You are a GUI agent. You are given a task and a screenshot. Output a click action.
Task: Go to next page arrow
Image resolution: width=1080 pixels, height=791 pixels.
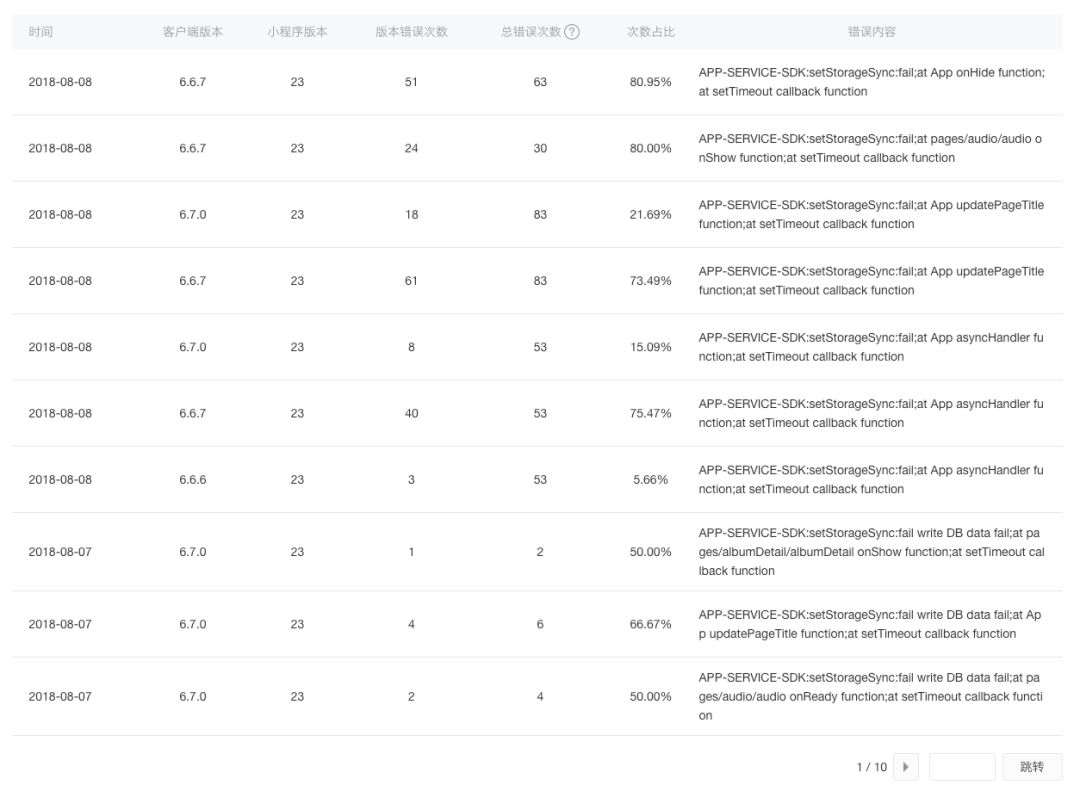point(906,767)
